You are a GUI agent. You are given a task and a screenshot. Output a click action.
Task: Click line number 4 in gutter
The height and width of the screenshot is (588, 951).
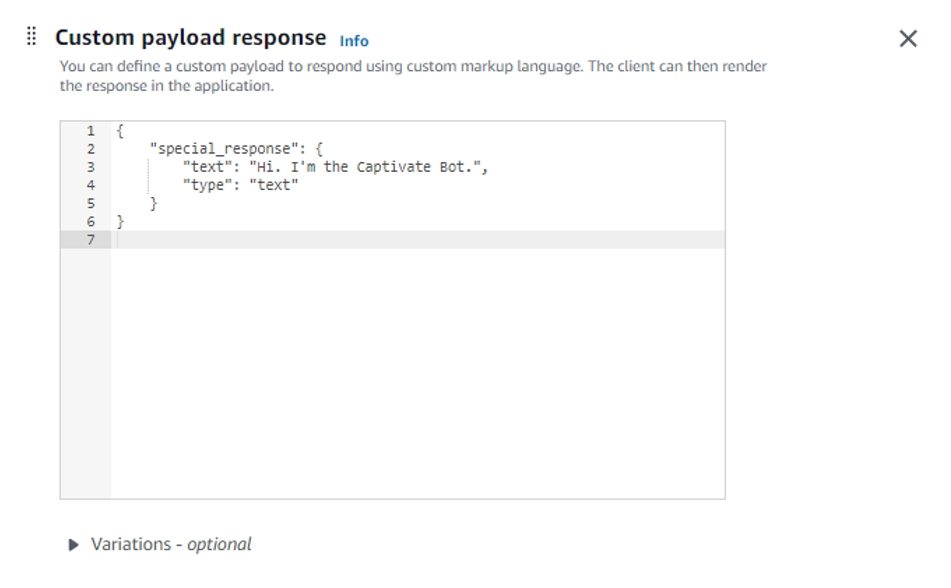90,185
